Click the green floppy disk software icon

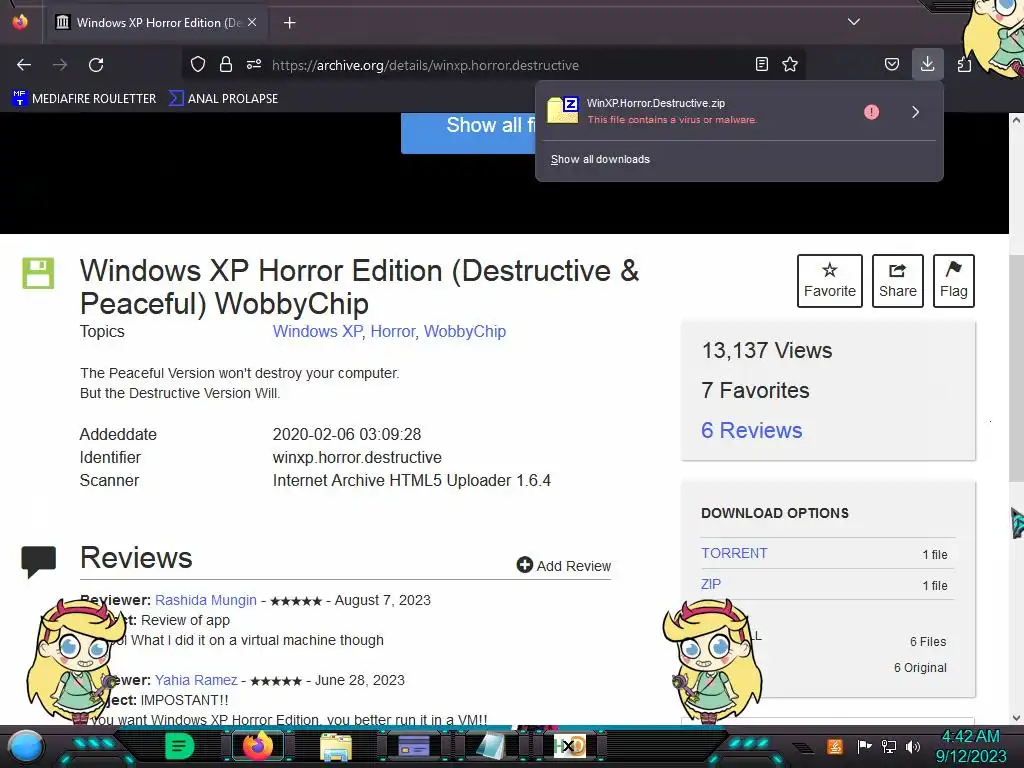tap(38, 273)
